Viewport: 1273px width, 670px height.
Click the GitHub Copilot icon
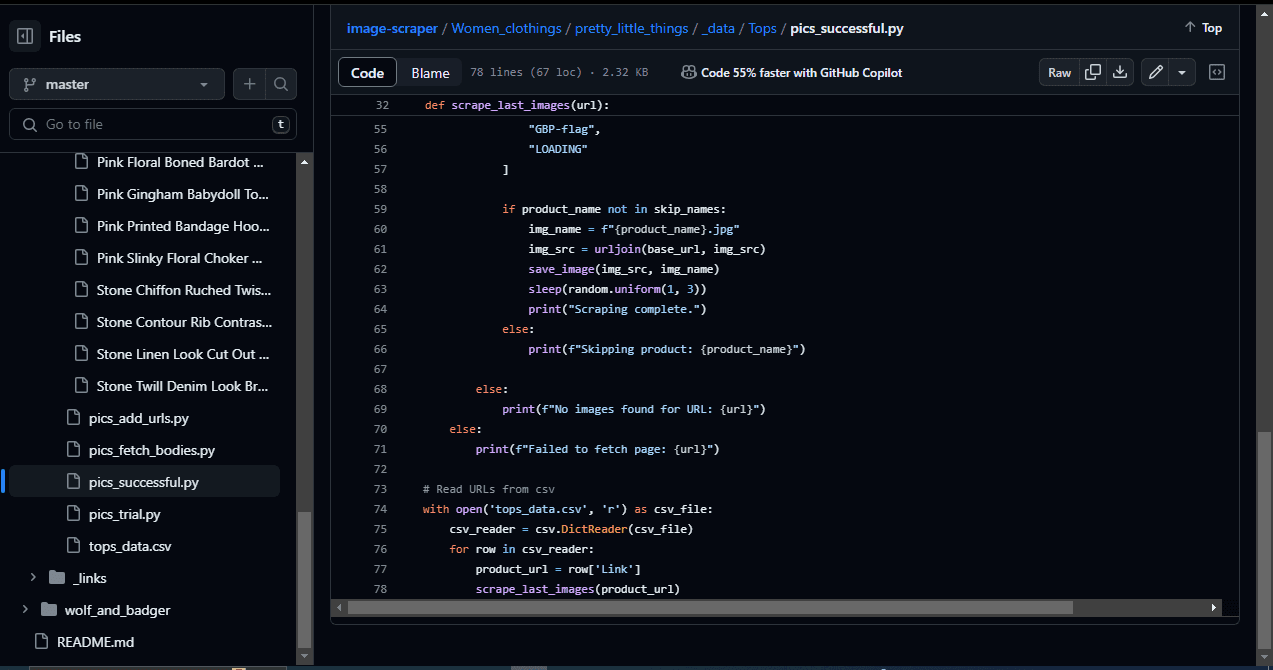[689, 72]
